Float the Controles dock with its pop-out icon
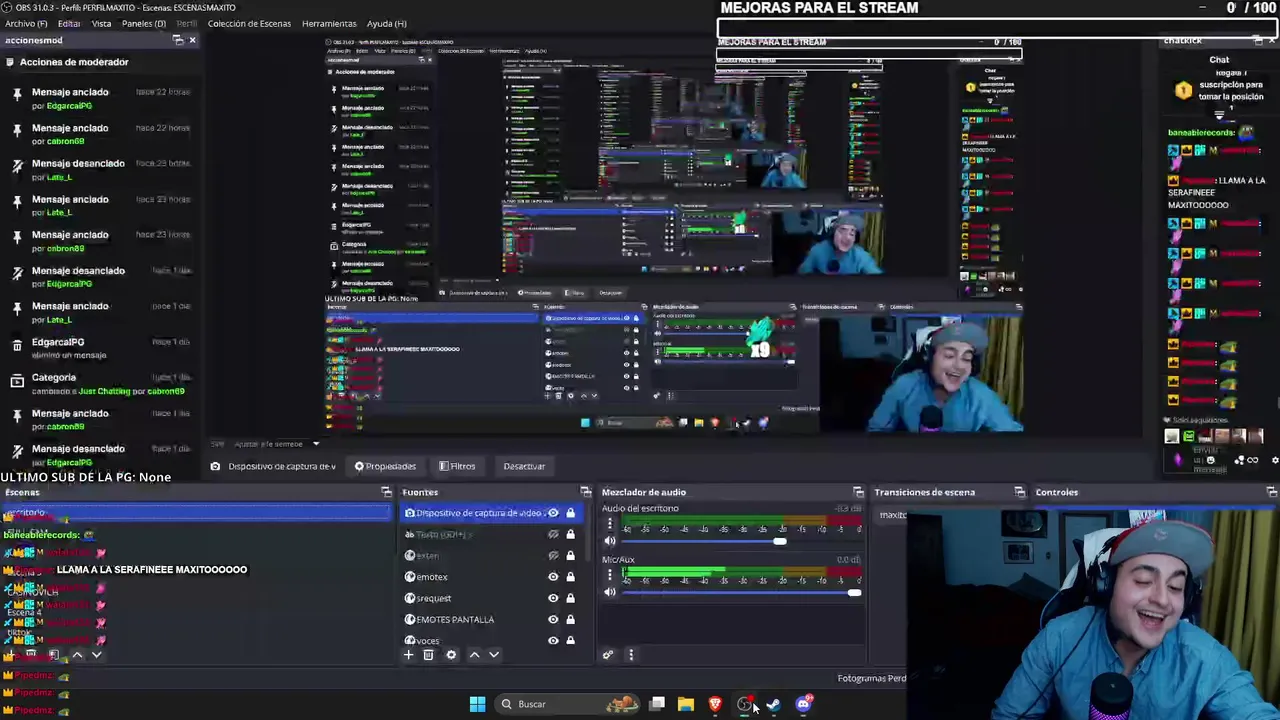1280x720 pixels. 1271,492
